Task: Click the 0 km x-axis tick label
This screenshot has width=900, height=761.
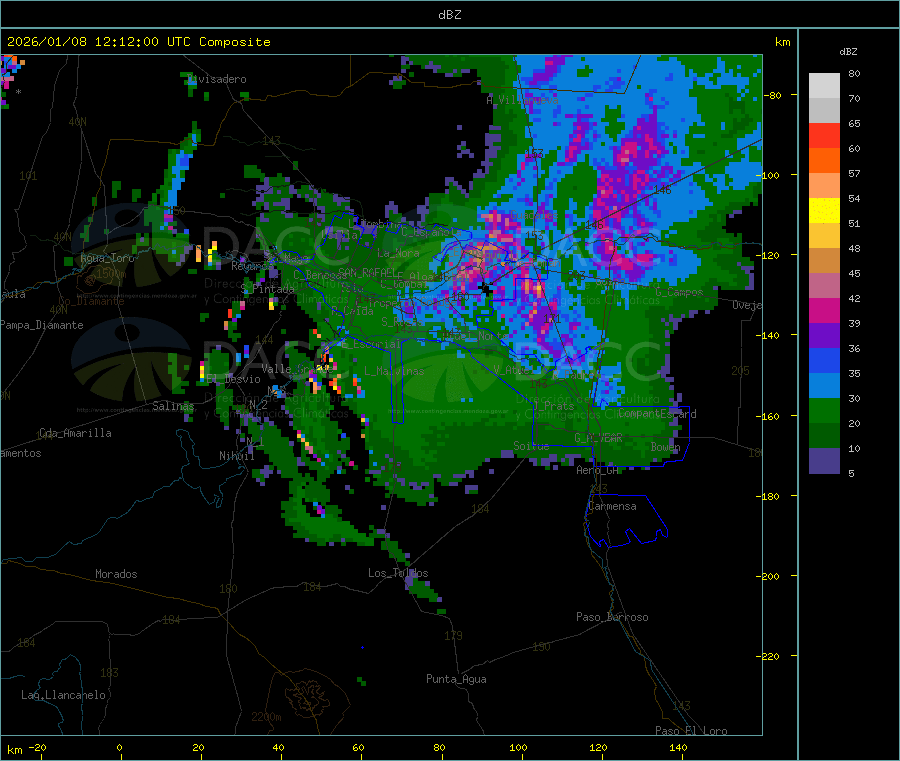Action: click(x=119, y=747)
